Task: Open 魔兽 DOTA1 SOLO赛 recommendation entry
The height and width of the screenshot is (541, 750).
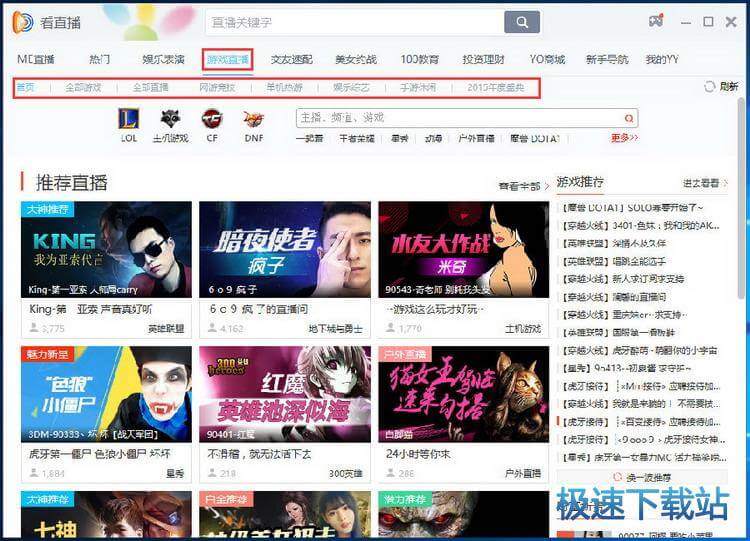Action: pos(632,208)
